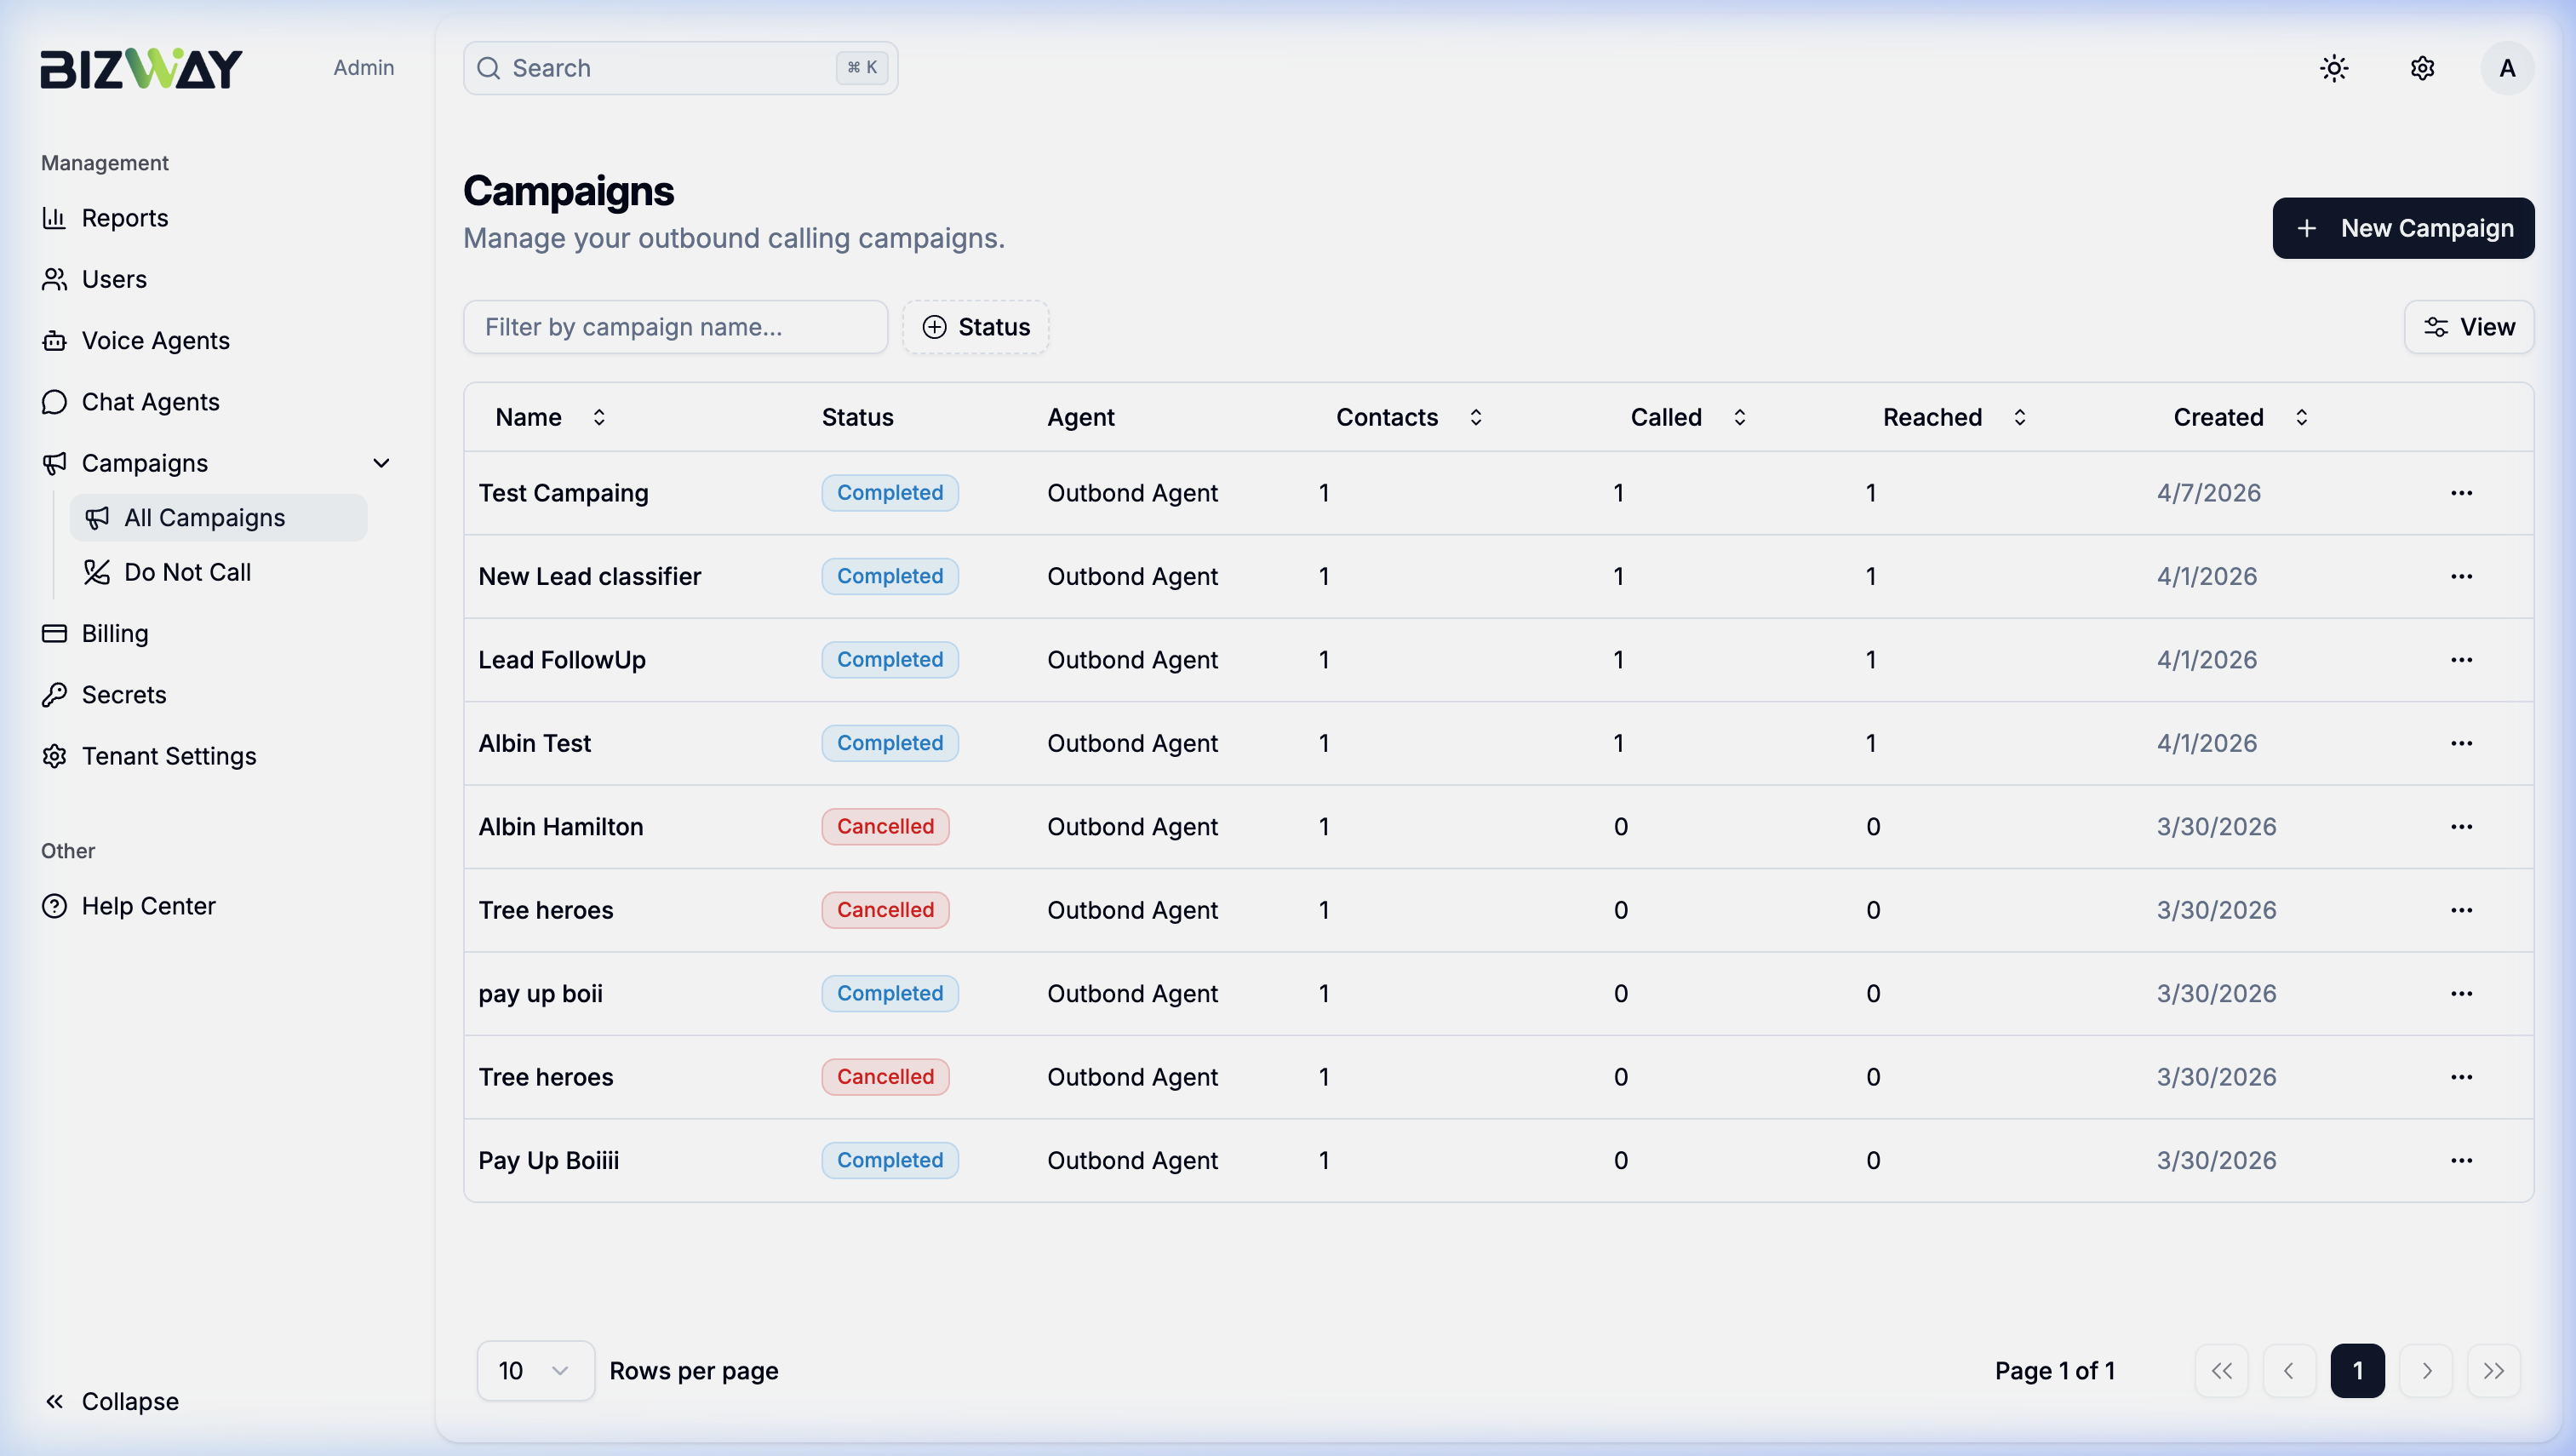
Task: Open the pay up boii campaign
Action: 541,994
